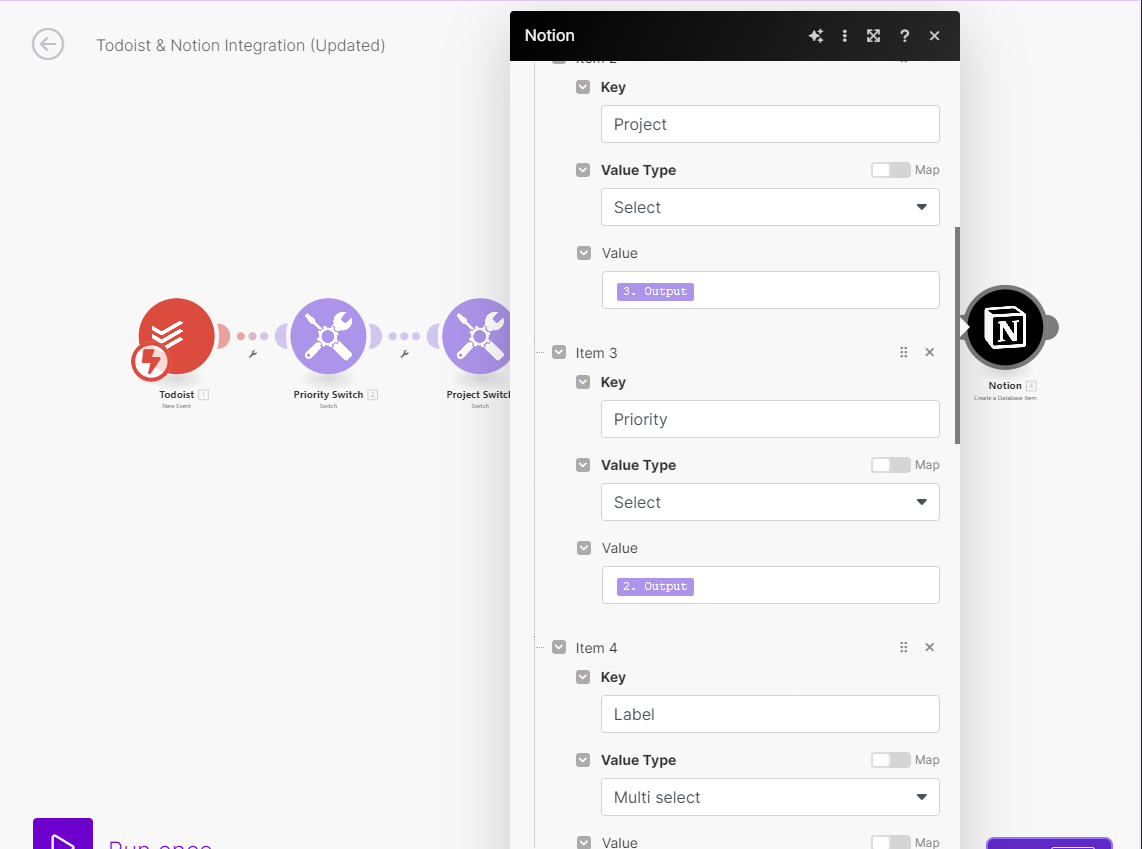
Task: Open help for the Notion module
Action: (x=905, y=36)
